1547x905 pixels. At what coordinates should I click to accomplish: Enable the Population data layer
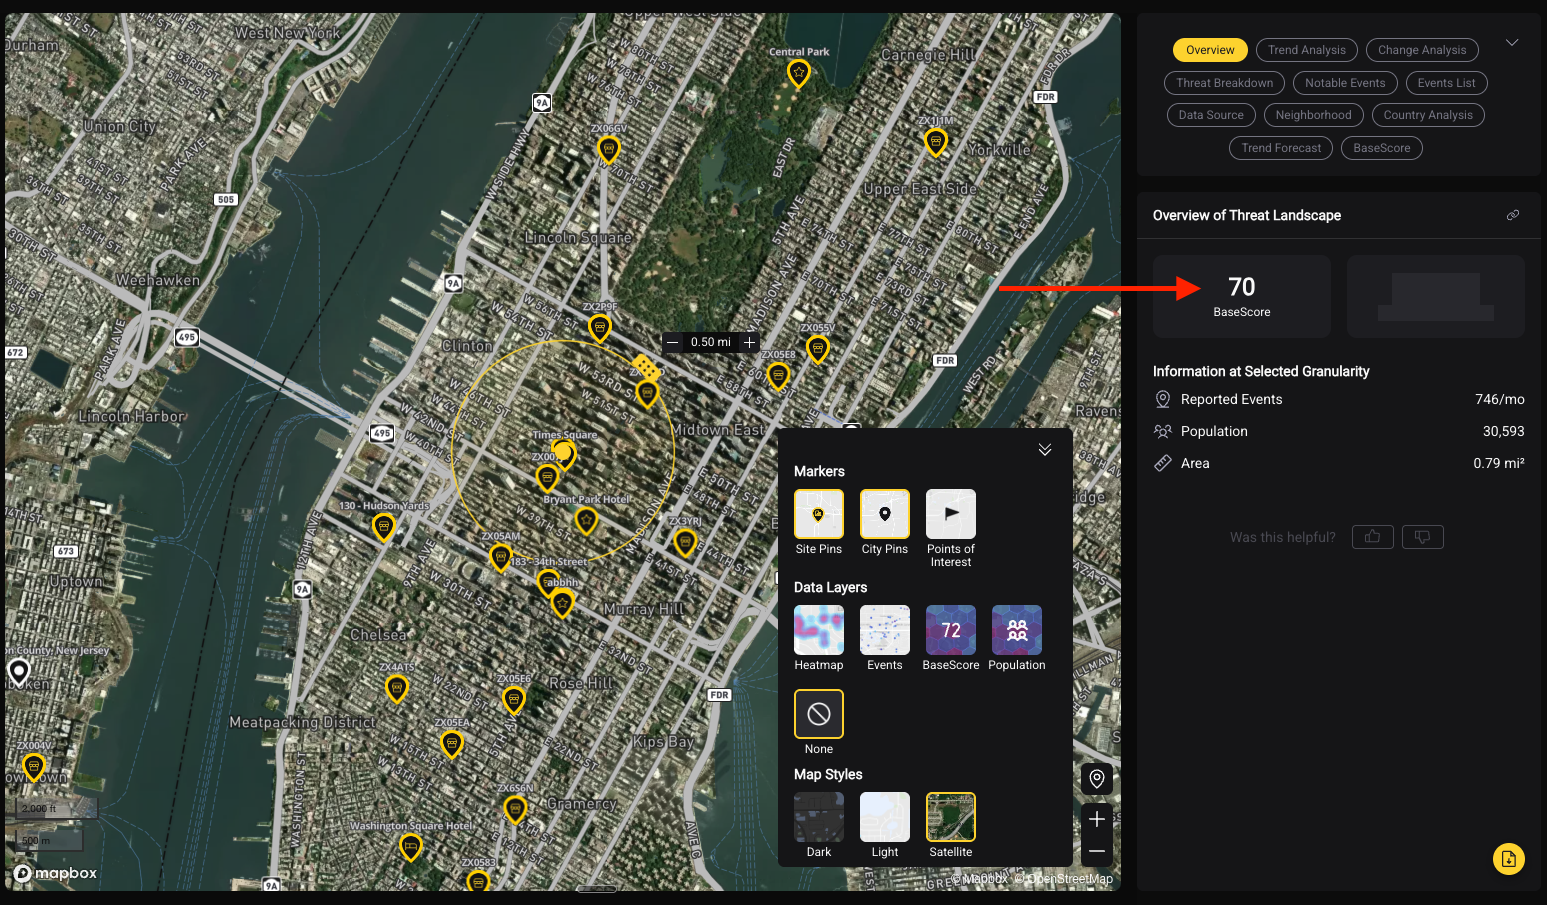[1017, 630]
